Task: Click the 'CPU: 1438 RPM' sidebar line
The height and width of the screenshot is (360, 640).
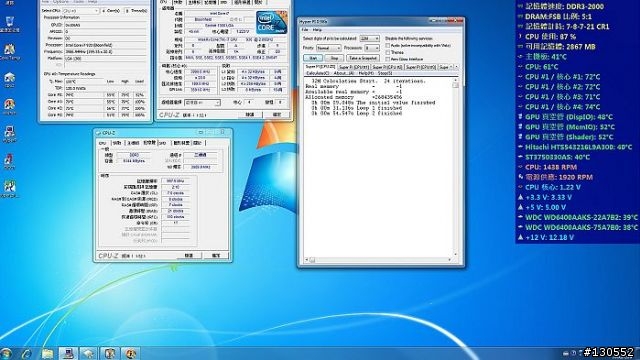Action: click(551, 167)
